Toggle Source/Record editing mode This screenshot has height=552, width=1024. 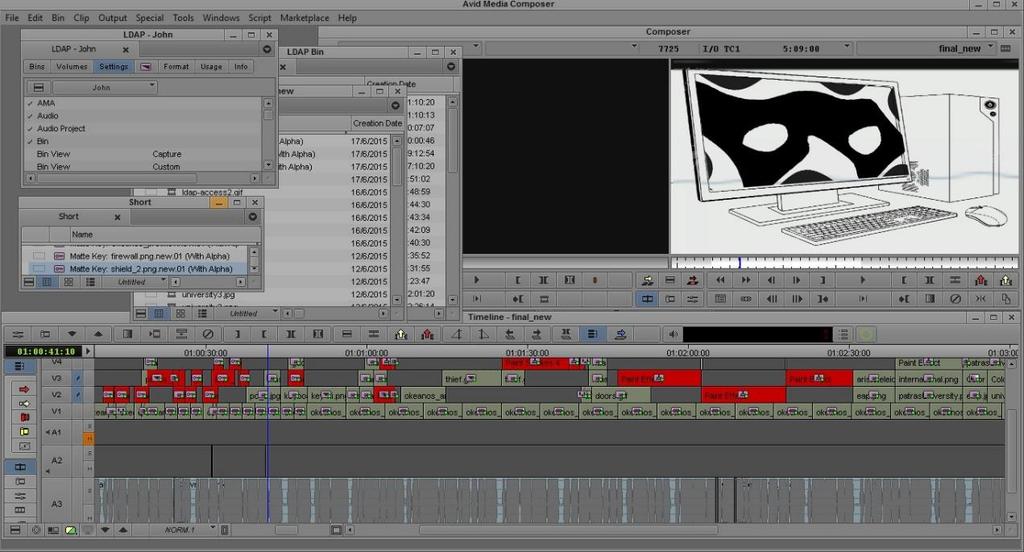[x=647, y=299]
